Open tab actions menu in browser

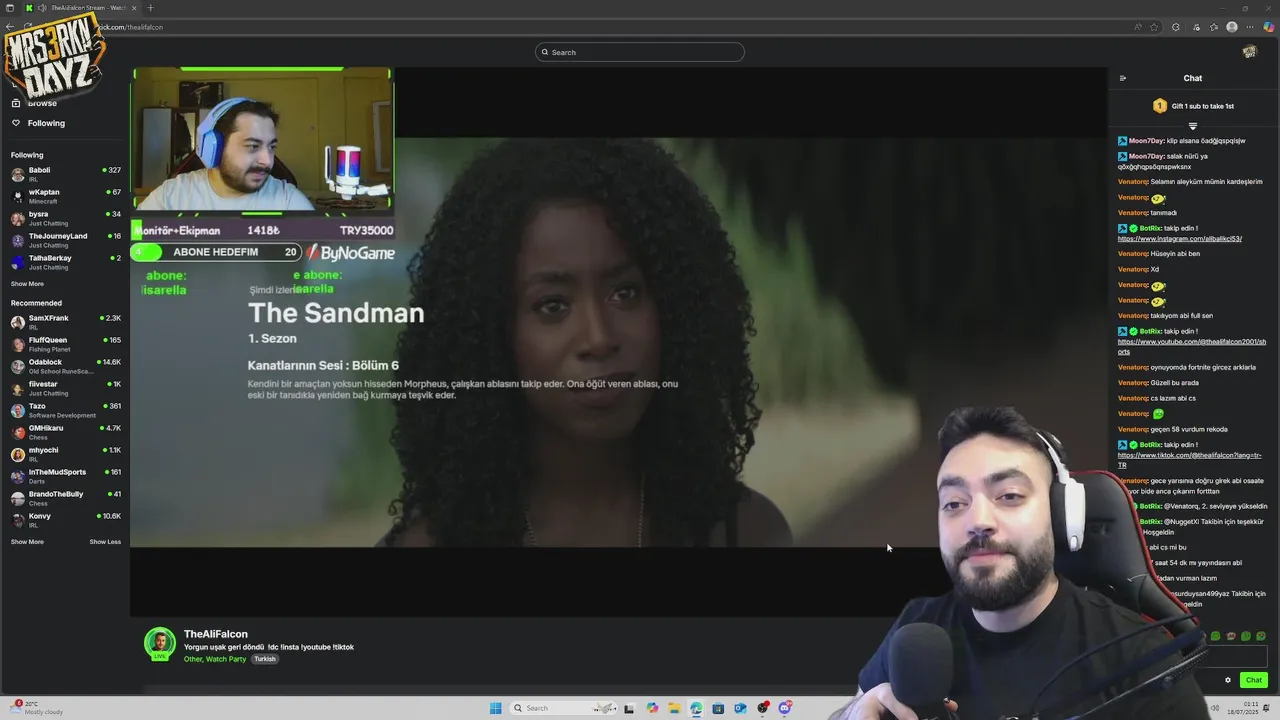pos(9,8)
